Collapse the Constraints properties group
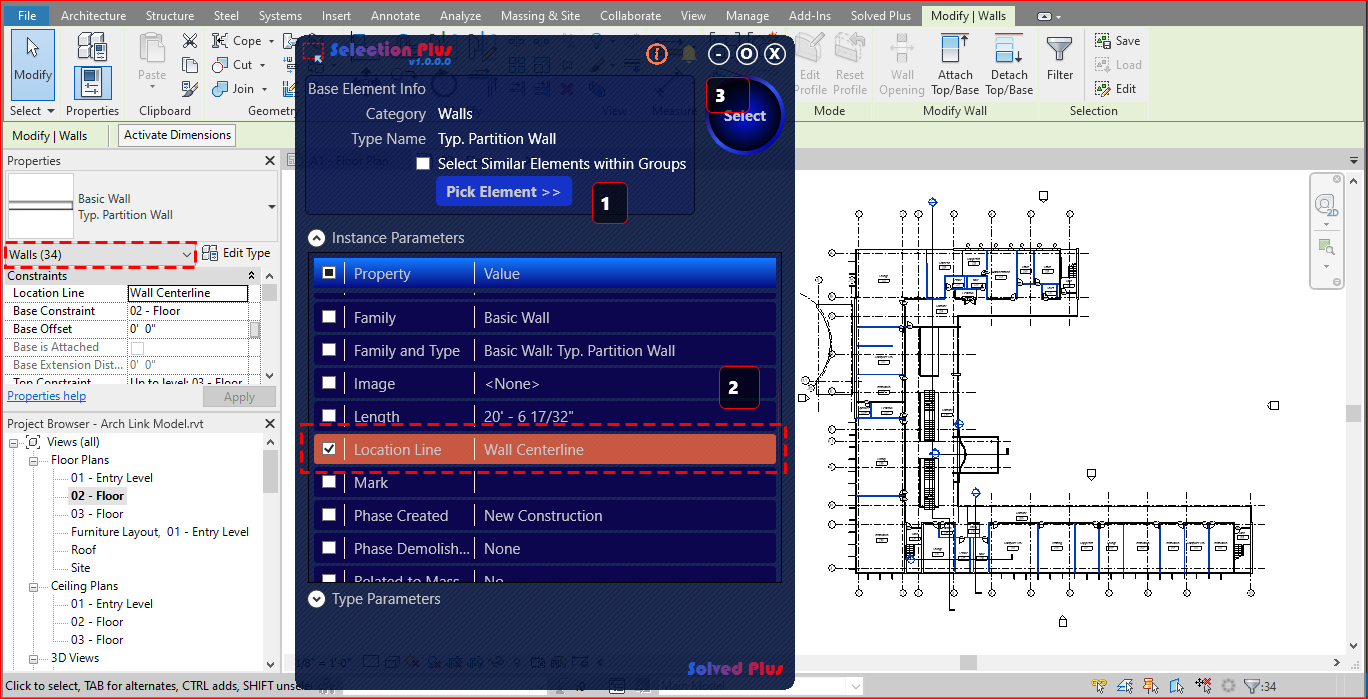 [253, 276]
